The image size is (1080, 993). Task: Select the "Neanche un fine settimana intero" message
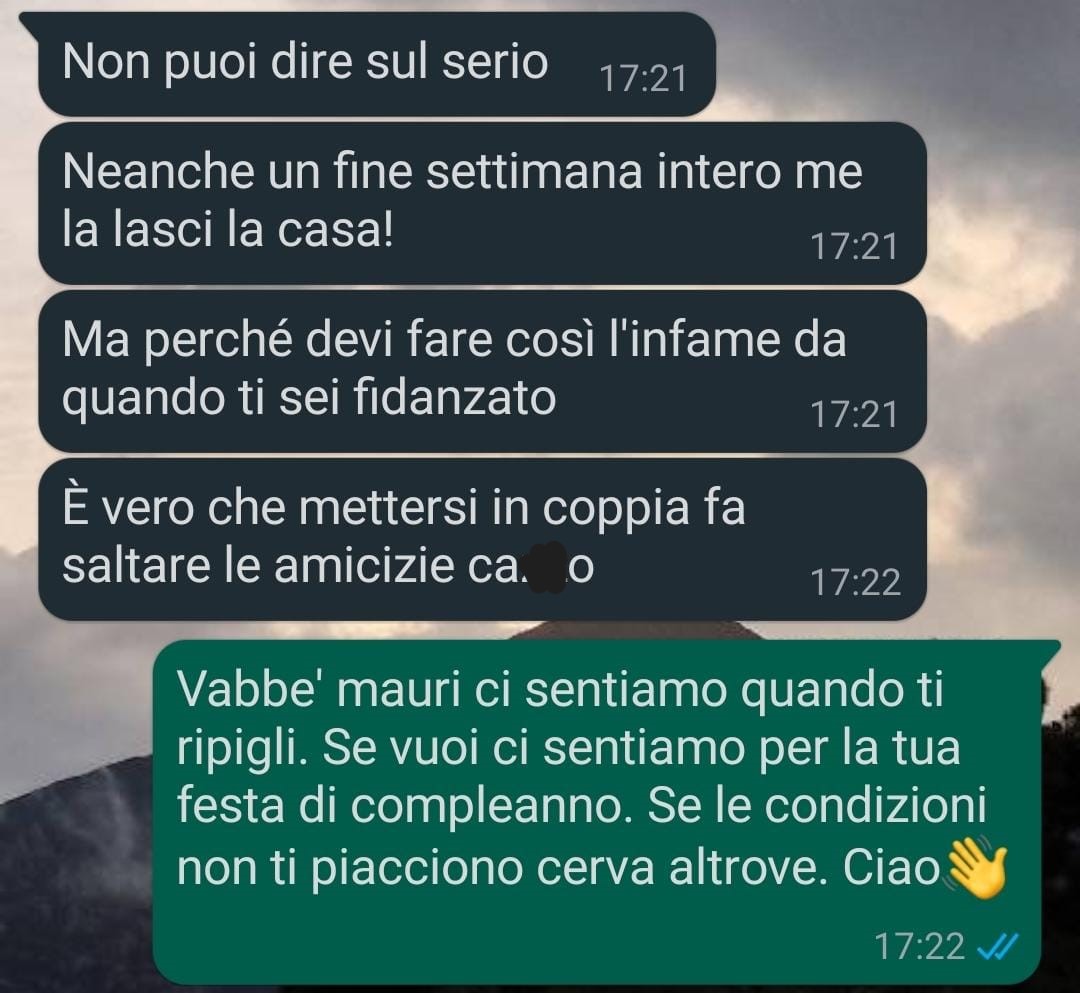coord(482,202)
